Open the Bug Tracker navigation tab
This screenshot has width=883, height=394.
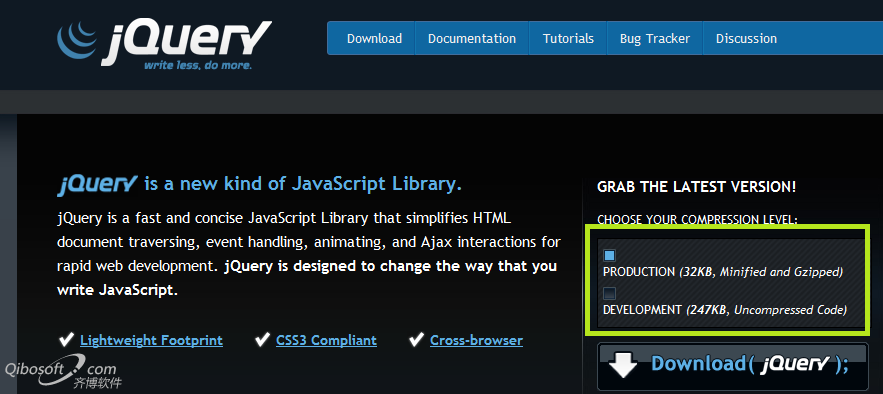pos(655,38)
